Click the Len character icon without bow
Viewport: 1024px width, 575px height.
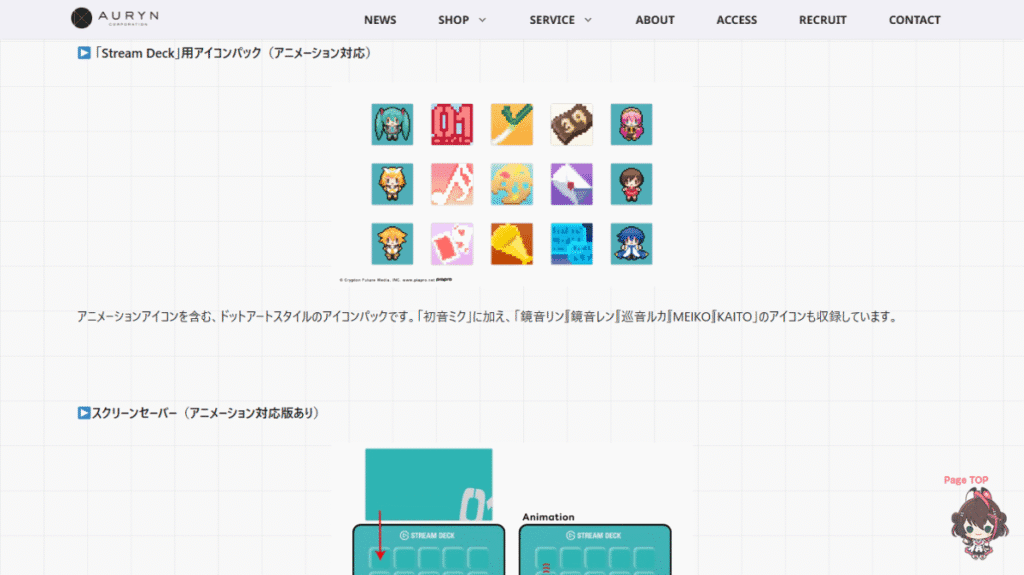coord(392,244)
